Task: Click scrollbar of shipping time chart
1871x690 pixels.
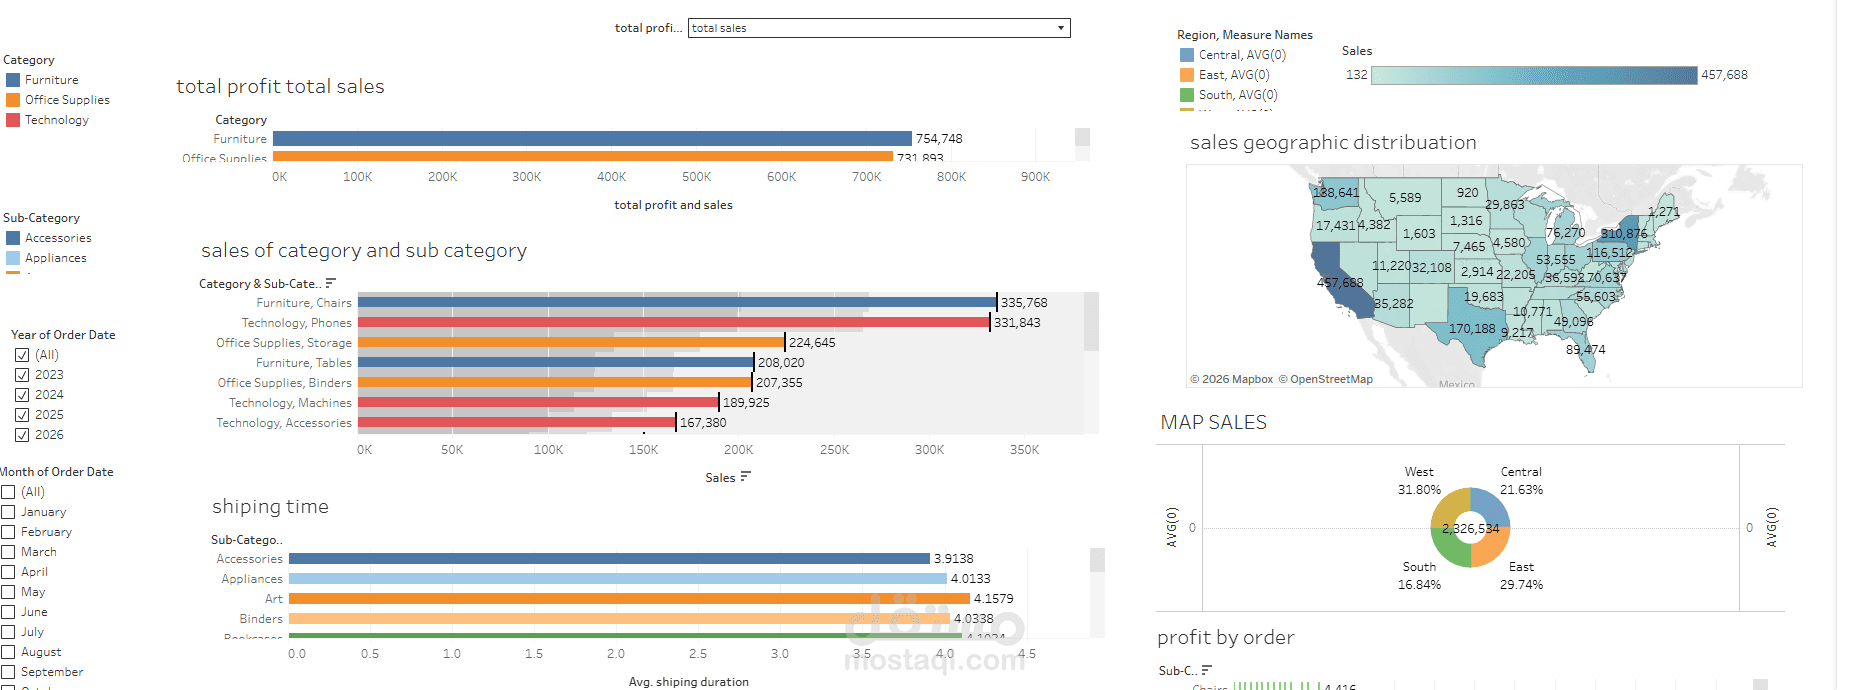Action: tap(1097, 560)
